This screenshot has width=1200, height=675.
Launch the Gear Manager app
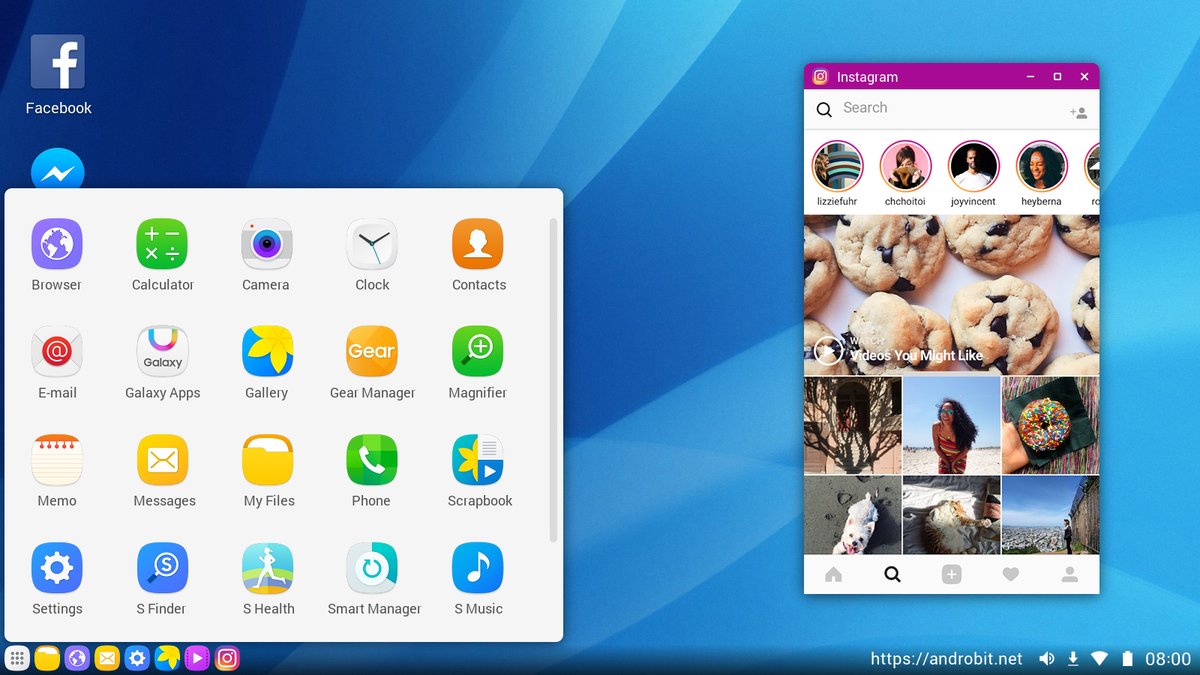click(x=372, y=352)
